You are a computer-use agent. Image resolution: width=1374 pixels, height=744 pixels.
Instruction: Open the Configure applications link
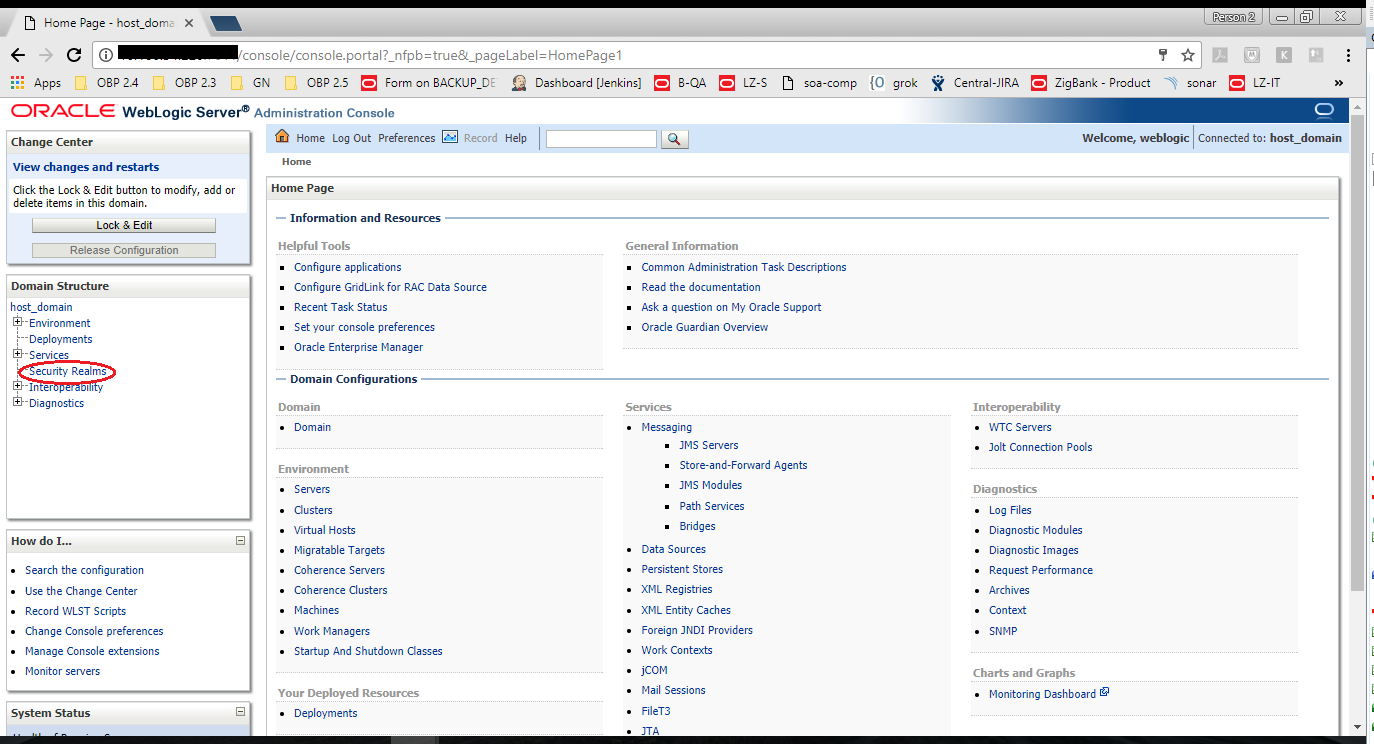click(347, 267)
